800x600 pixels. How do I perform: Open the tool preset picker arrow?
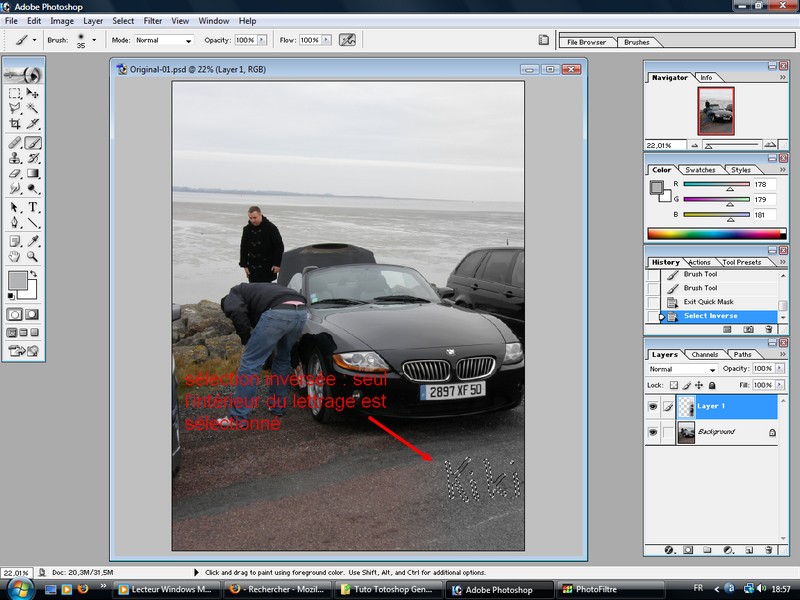(x=34, y=40)
